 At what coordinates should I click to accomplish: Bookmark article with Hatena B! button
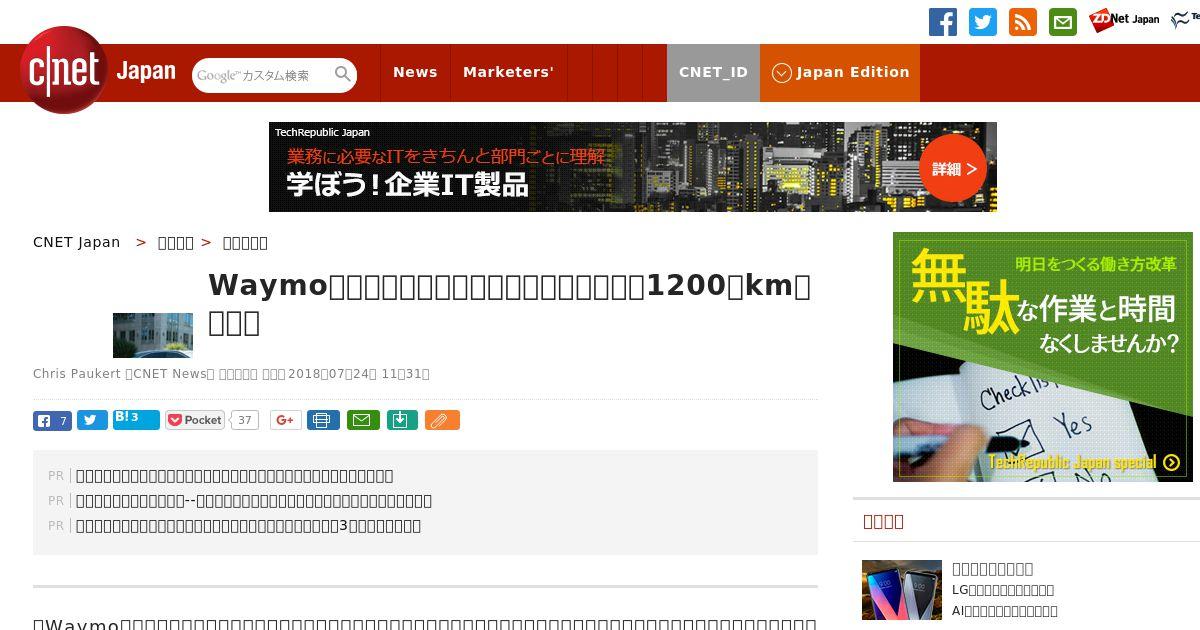coord(136,419)
